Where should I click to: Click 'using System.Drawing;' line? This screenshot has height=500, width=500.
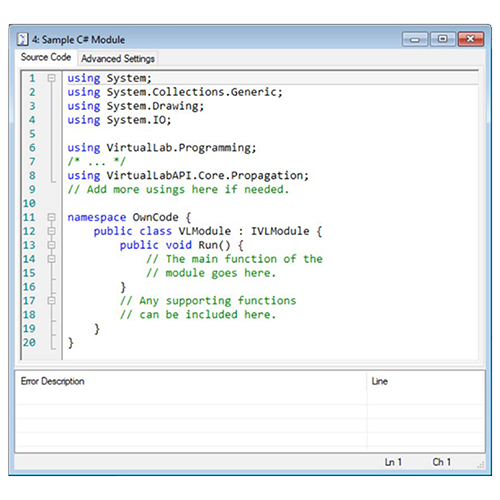click(x=136, y=106)
